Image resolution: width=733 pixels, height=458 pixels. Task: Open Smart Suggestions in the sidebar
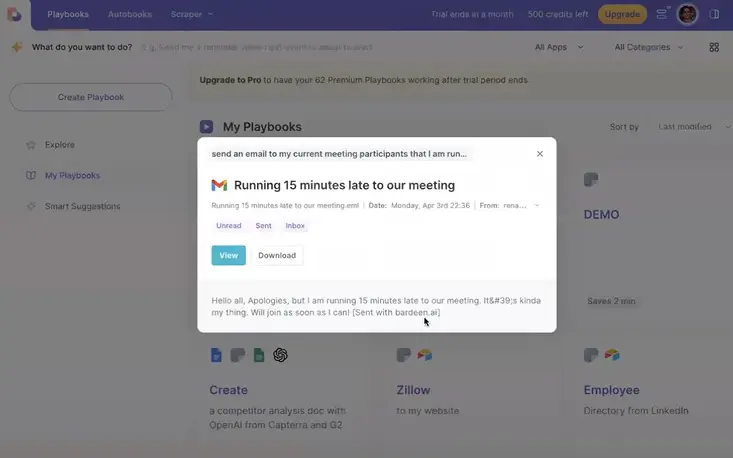[x=82, y=206]
